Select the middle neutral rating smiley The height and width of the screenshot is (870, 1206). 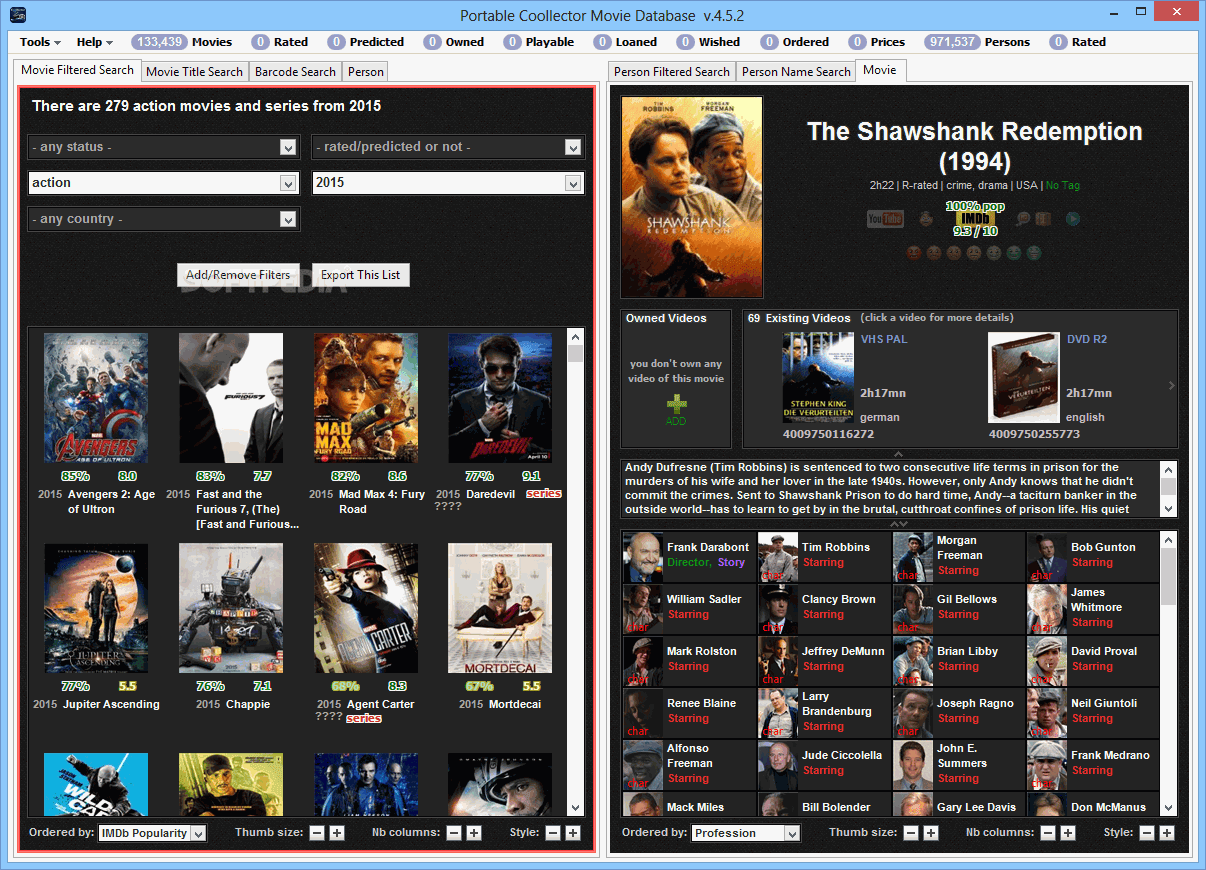pyautogui.click(x=973, y=253)
